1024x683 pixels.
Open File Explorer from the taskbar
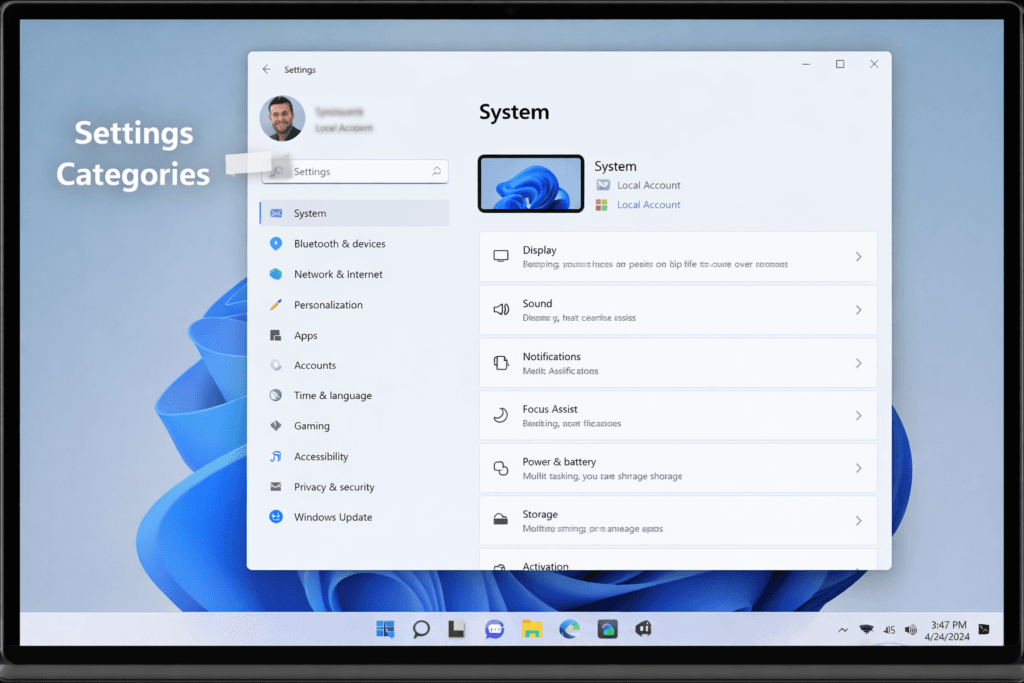[532, 629]
